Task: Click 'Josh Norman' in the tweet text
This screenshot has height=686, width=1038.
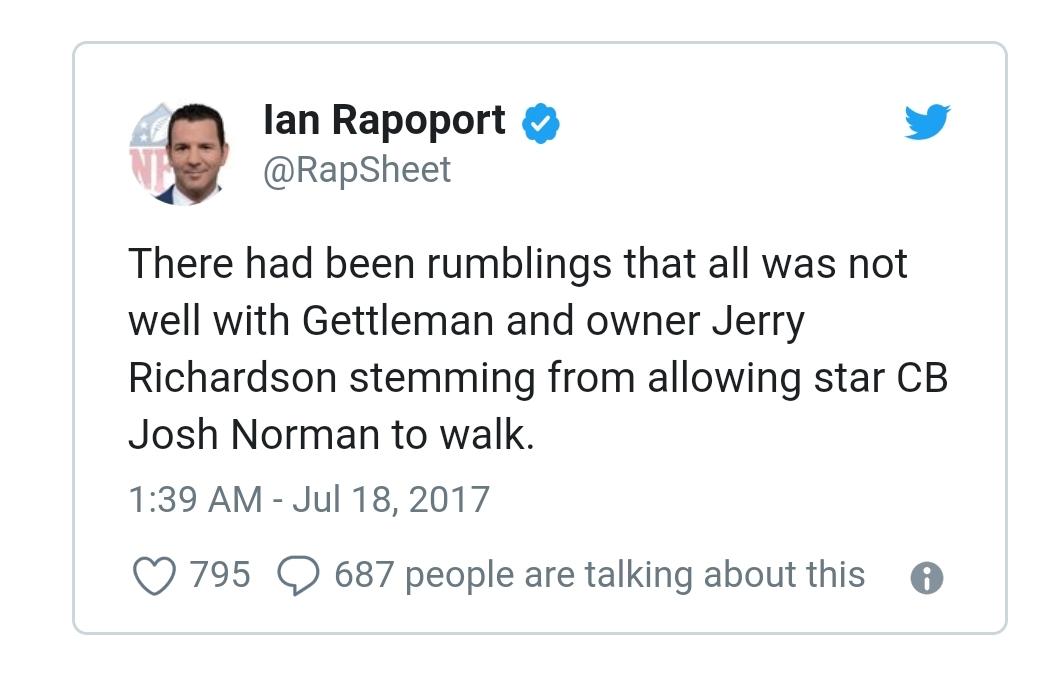Action: [255, 435]
